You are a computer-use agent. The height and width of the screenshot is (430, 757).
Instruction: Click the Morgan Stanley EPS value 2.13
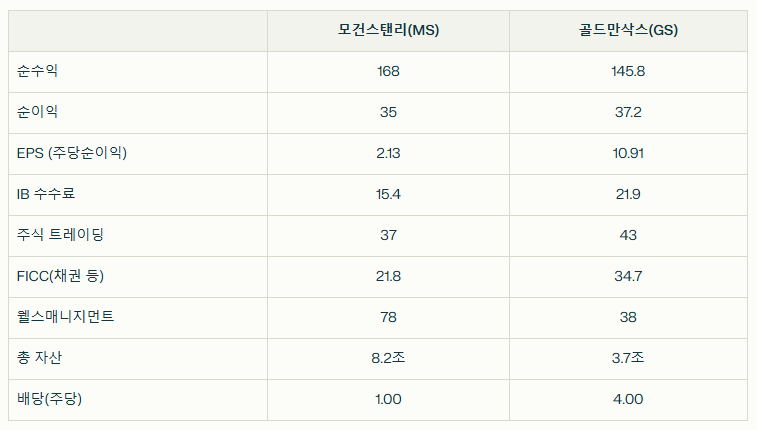point(388,153)
